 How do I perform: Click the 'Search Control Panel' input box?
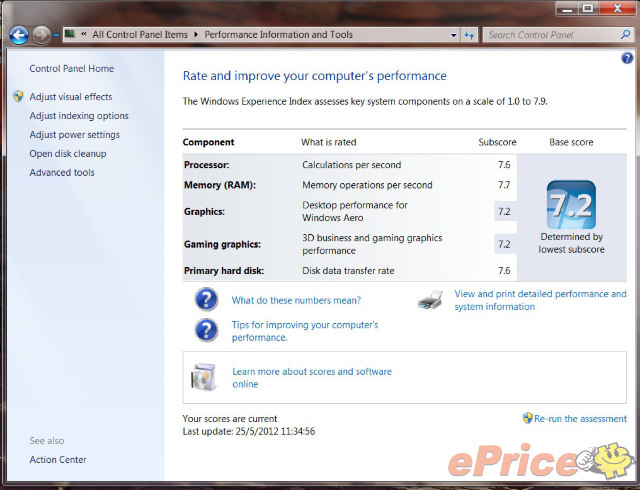[550, 35]
